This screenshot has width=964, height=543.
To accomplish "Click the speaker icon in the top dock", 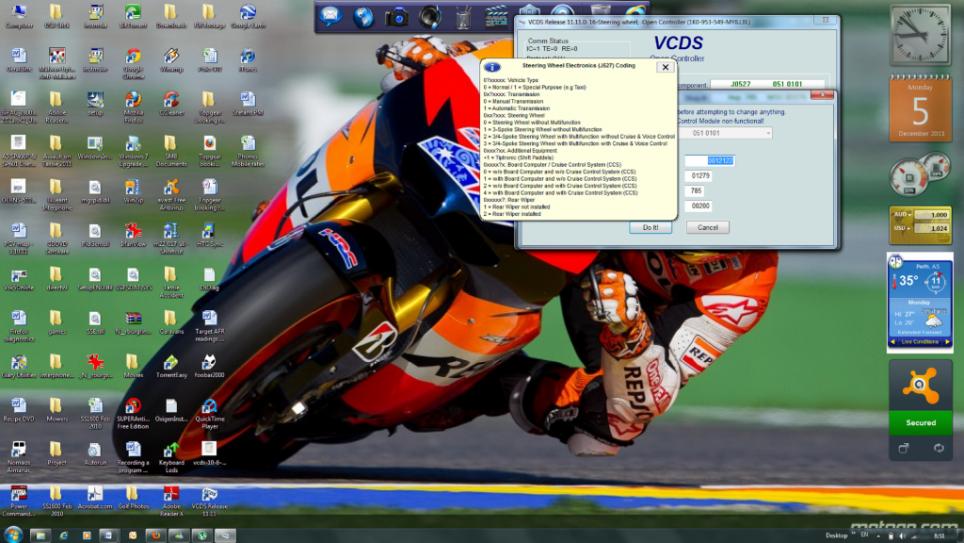I will point(430,17).
